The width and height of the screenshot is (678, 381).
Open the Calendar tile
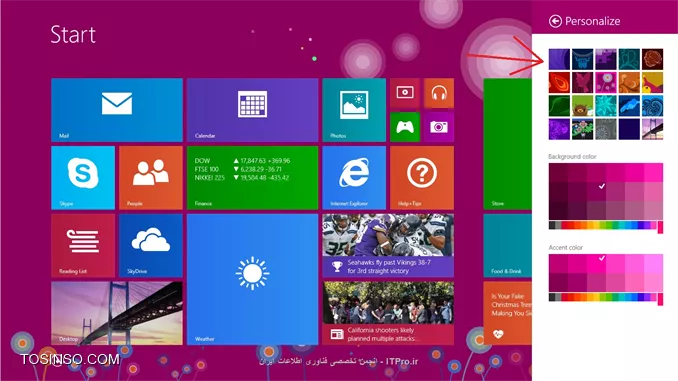tap(253, 110)
